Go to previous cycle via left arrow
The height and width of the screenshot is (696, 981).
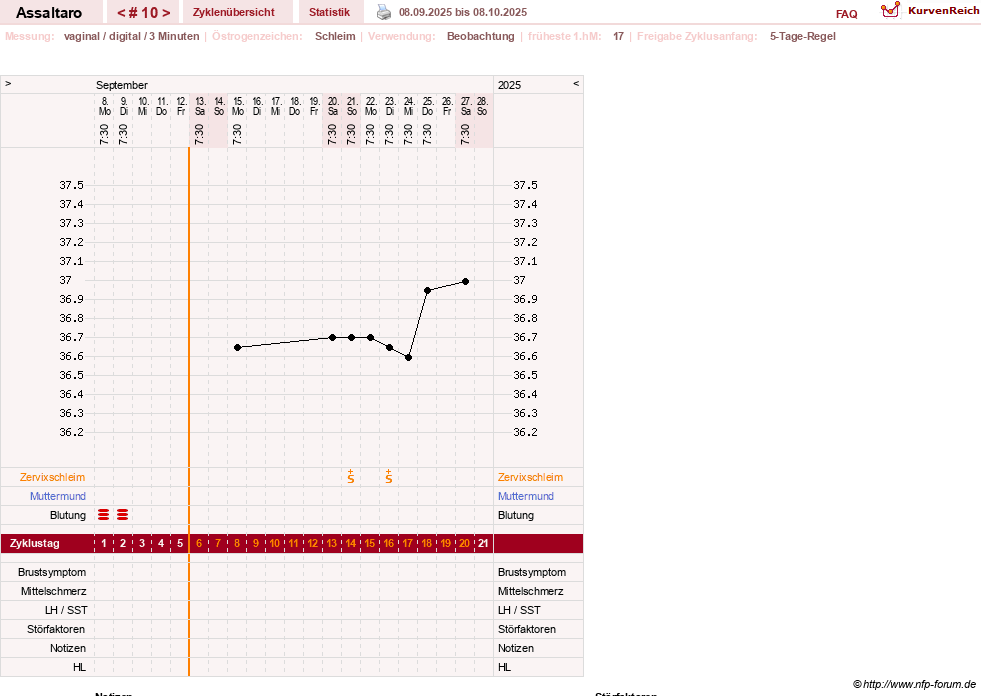pyautogui.click(x=122, y=13)
